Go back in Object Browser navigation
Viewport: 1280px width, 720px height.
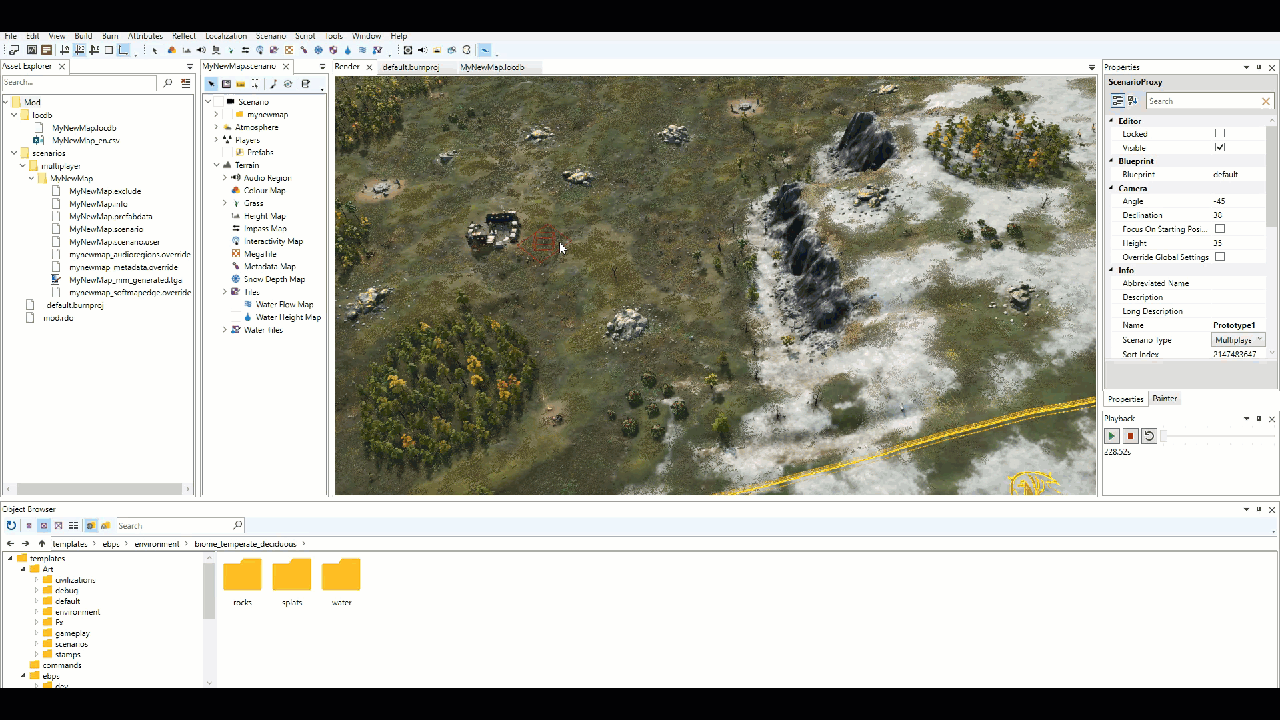(10, 544)
